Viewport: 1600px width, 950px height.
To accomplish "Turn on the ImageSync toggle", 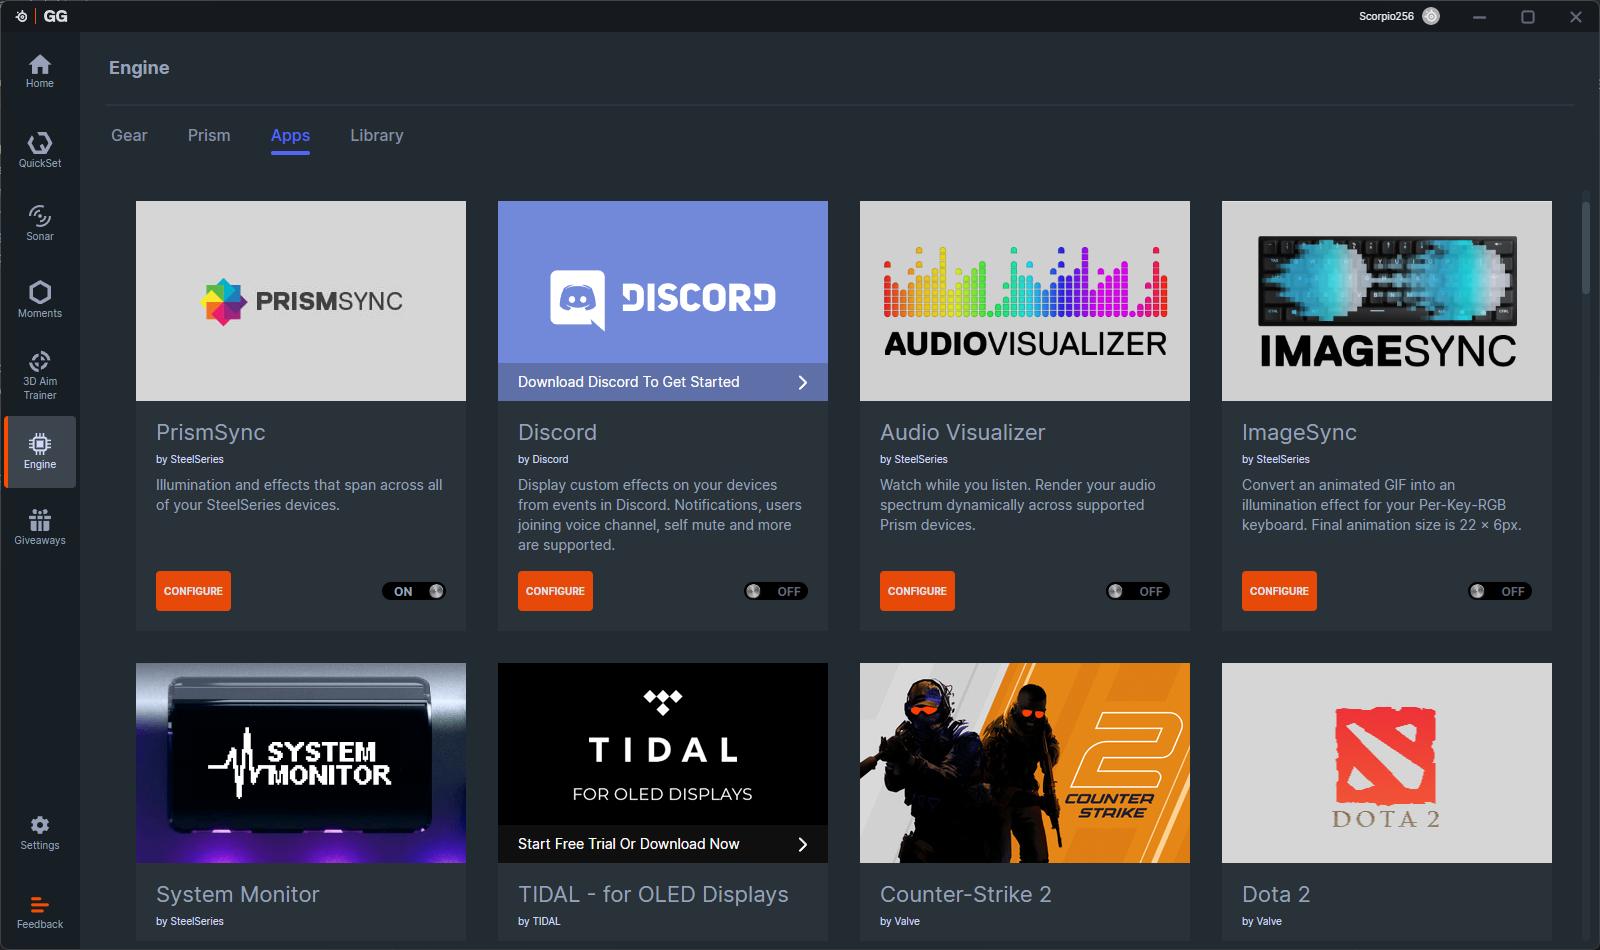I will click(1499, 591).
